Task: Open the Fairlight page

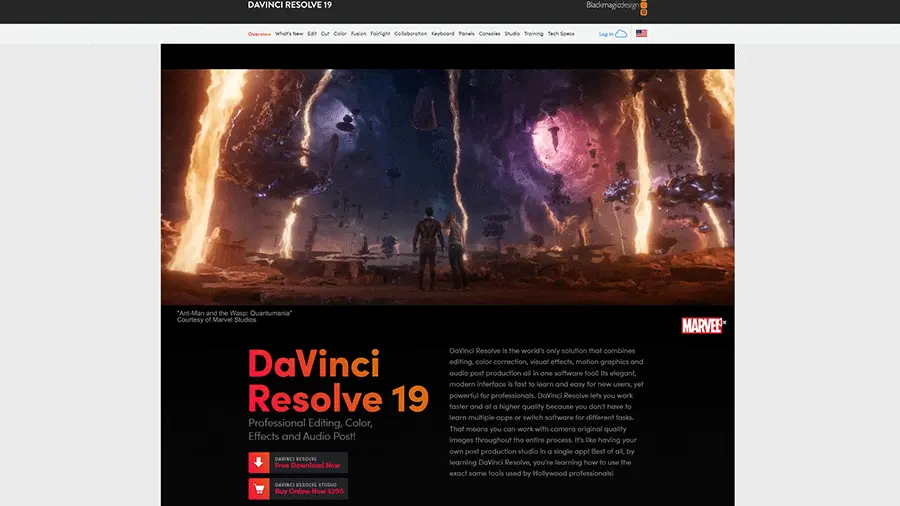Action: pyautogui.click(x=380, y=34)
